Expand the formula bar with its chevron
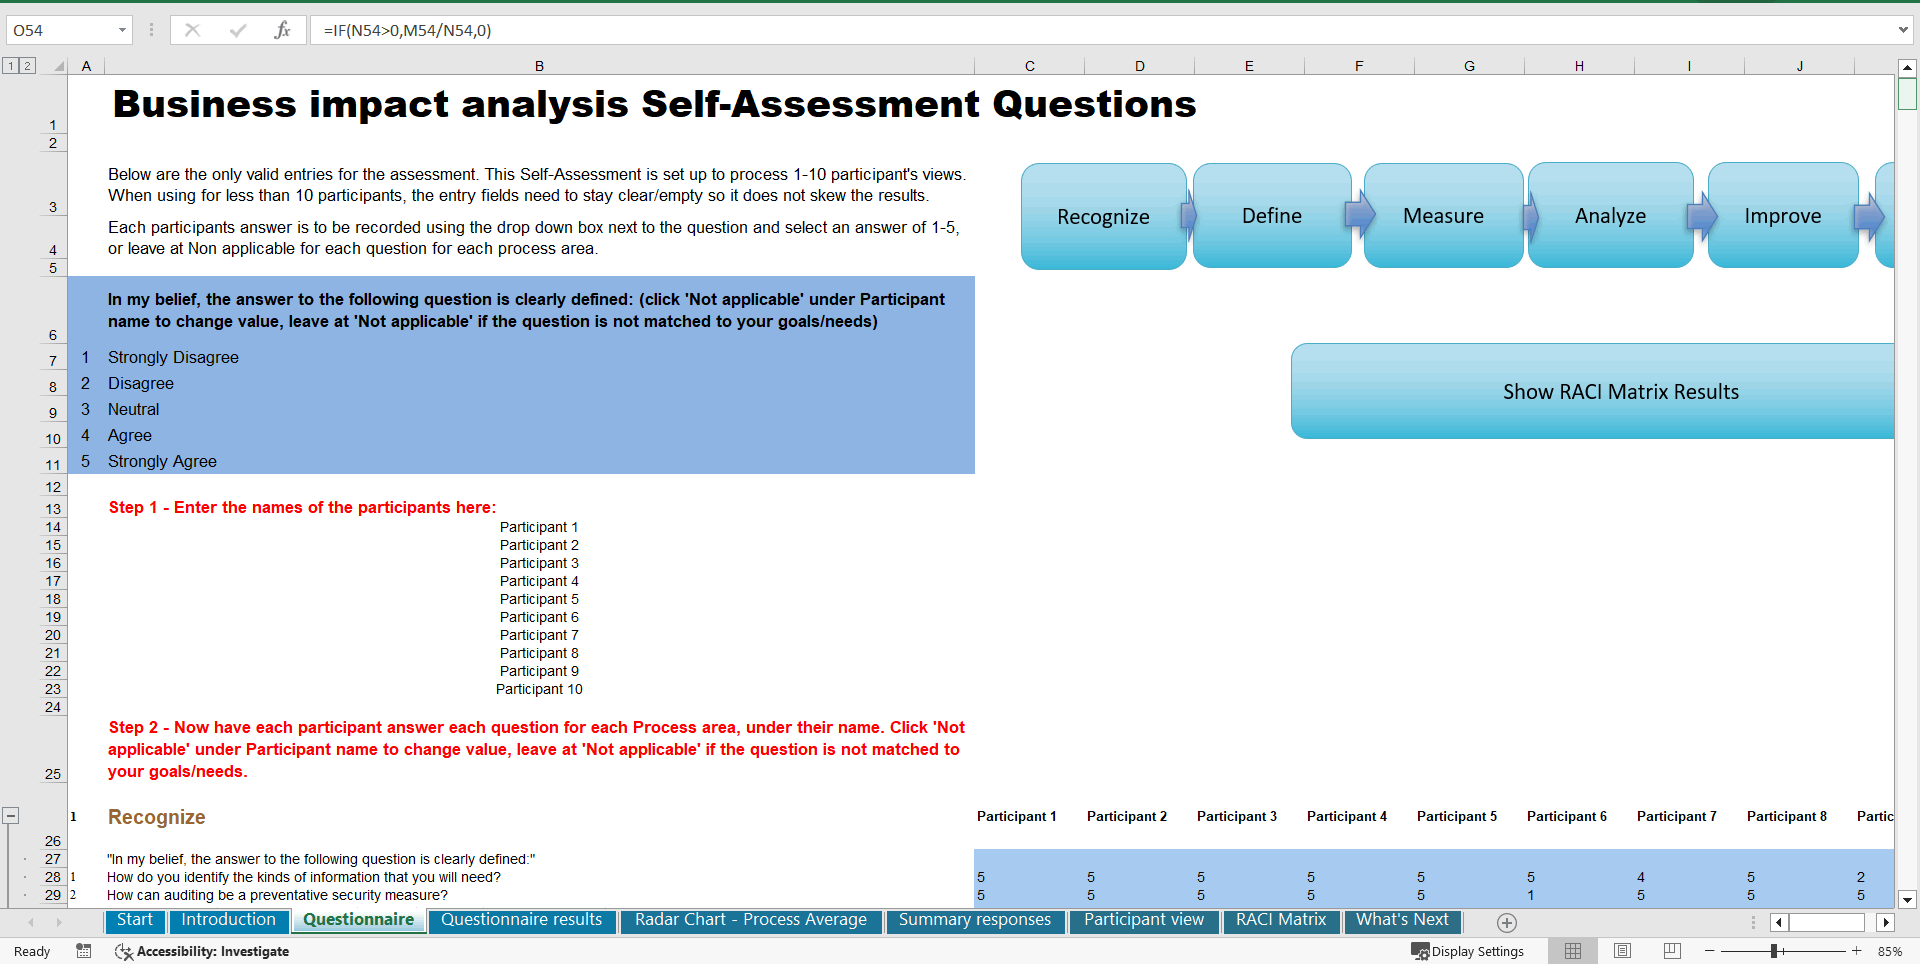Screen dimensions: 1920x966 click(x=1904, y=30)
